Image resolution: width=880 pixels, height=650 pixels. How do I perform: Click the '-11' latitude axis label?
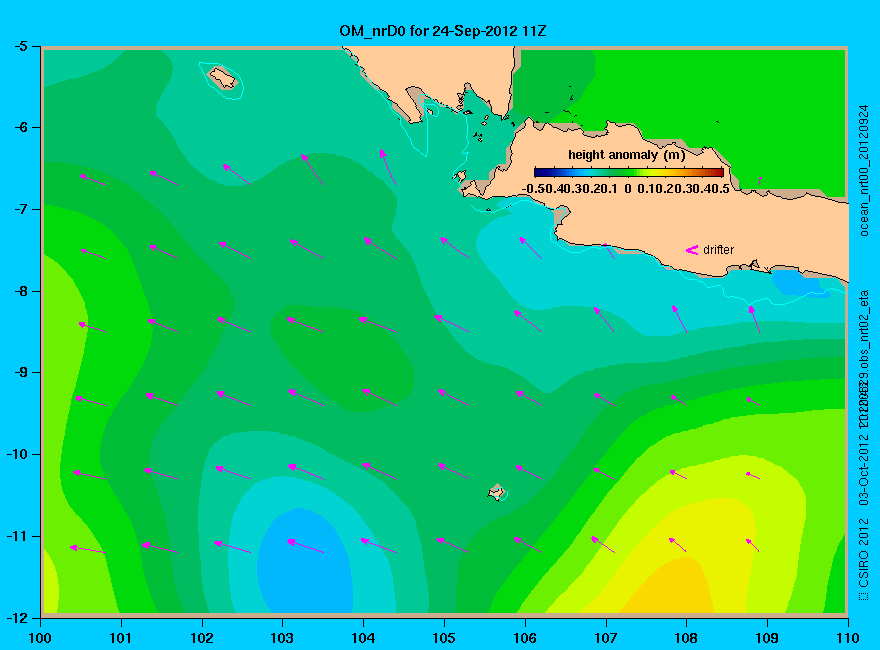[17, 537]
